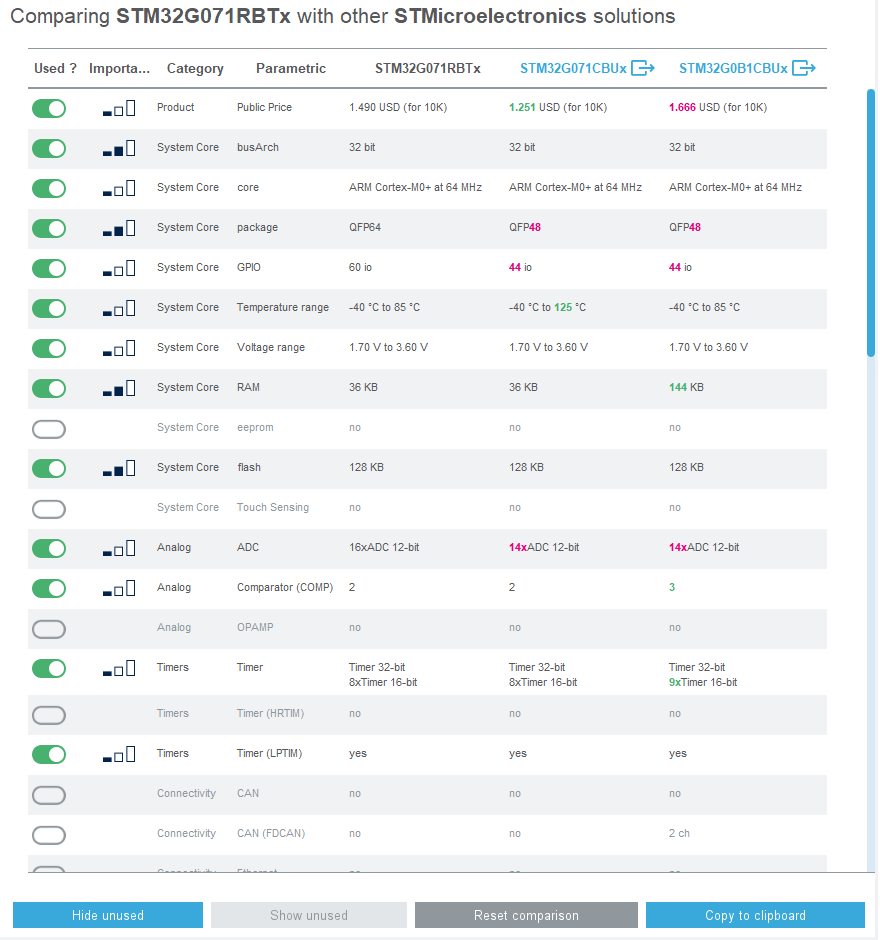This screenshot has height=940, width=880.
Task: Click the vertical scrollbar thumb
Action: [870, 223]
